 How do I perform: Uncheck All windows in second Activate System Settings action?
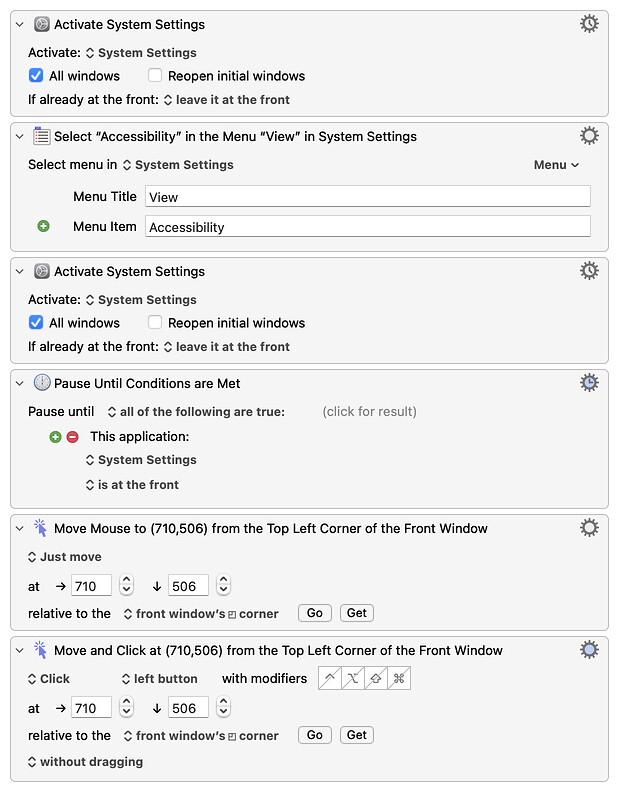[36, 322]
